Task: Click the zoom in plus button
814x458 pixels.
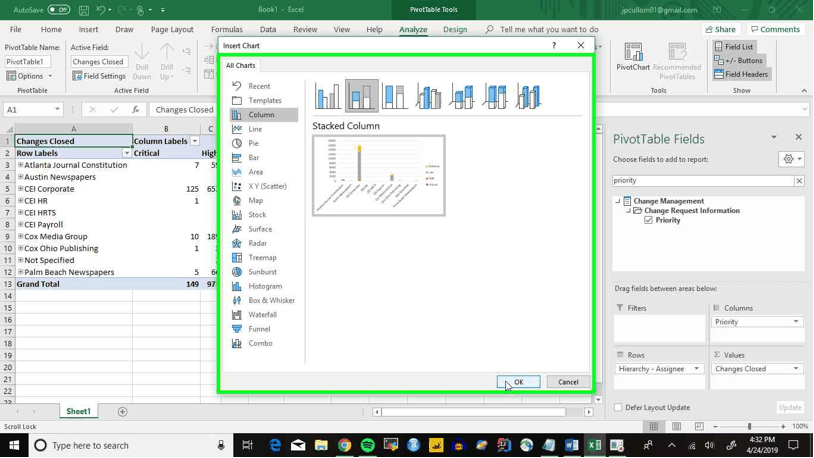Action: (783, 426)
